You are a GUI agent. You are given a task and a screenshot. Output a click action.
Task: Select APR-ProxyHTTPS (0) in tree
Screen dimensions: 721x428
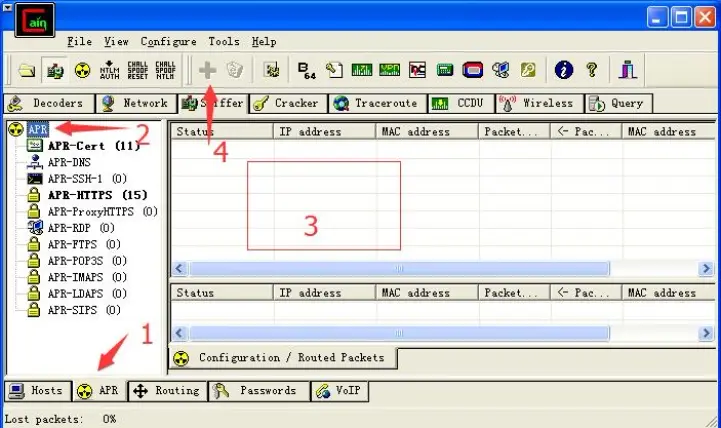click(x=103, y=211)
